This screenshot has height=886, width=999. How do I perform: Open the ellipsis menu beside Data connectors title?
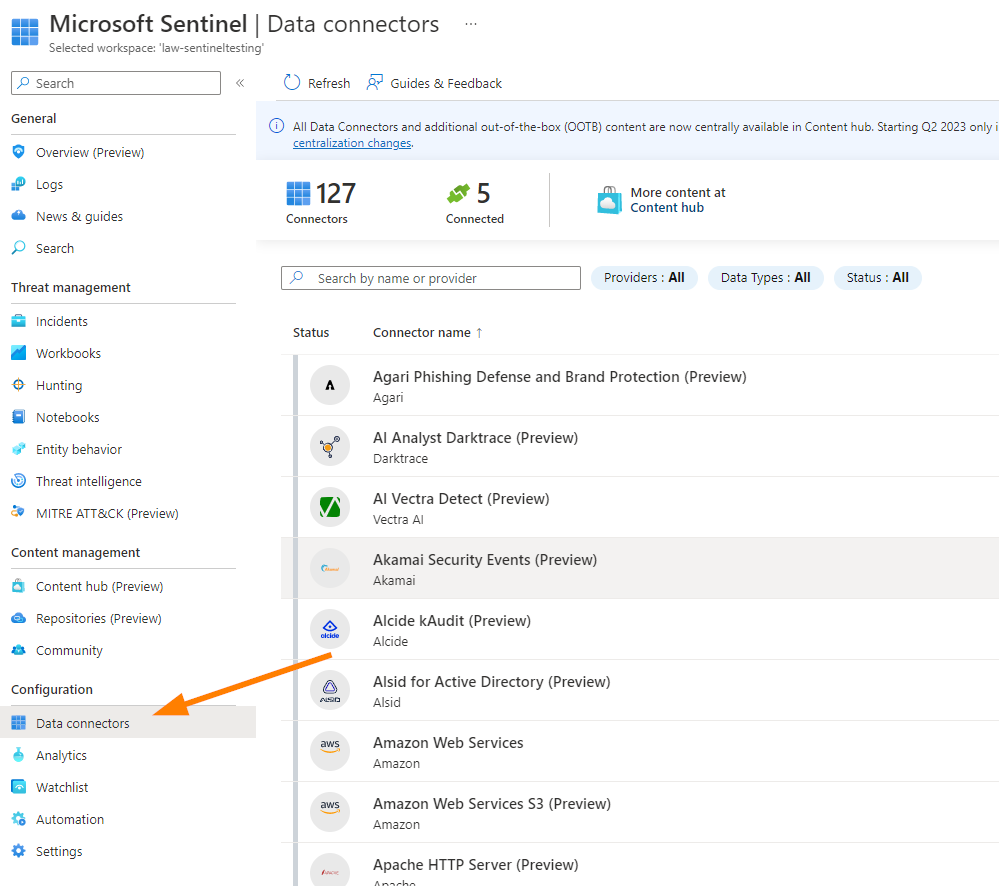[471, 24]
